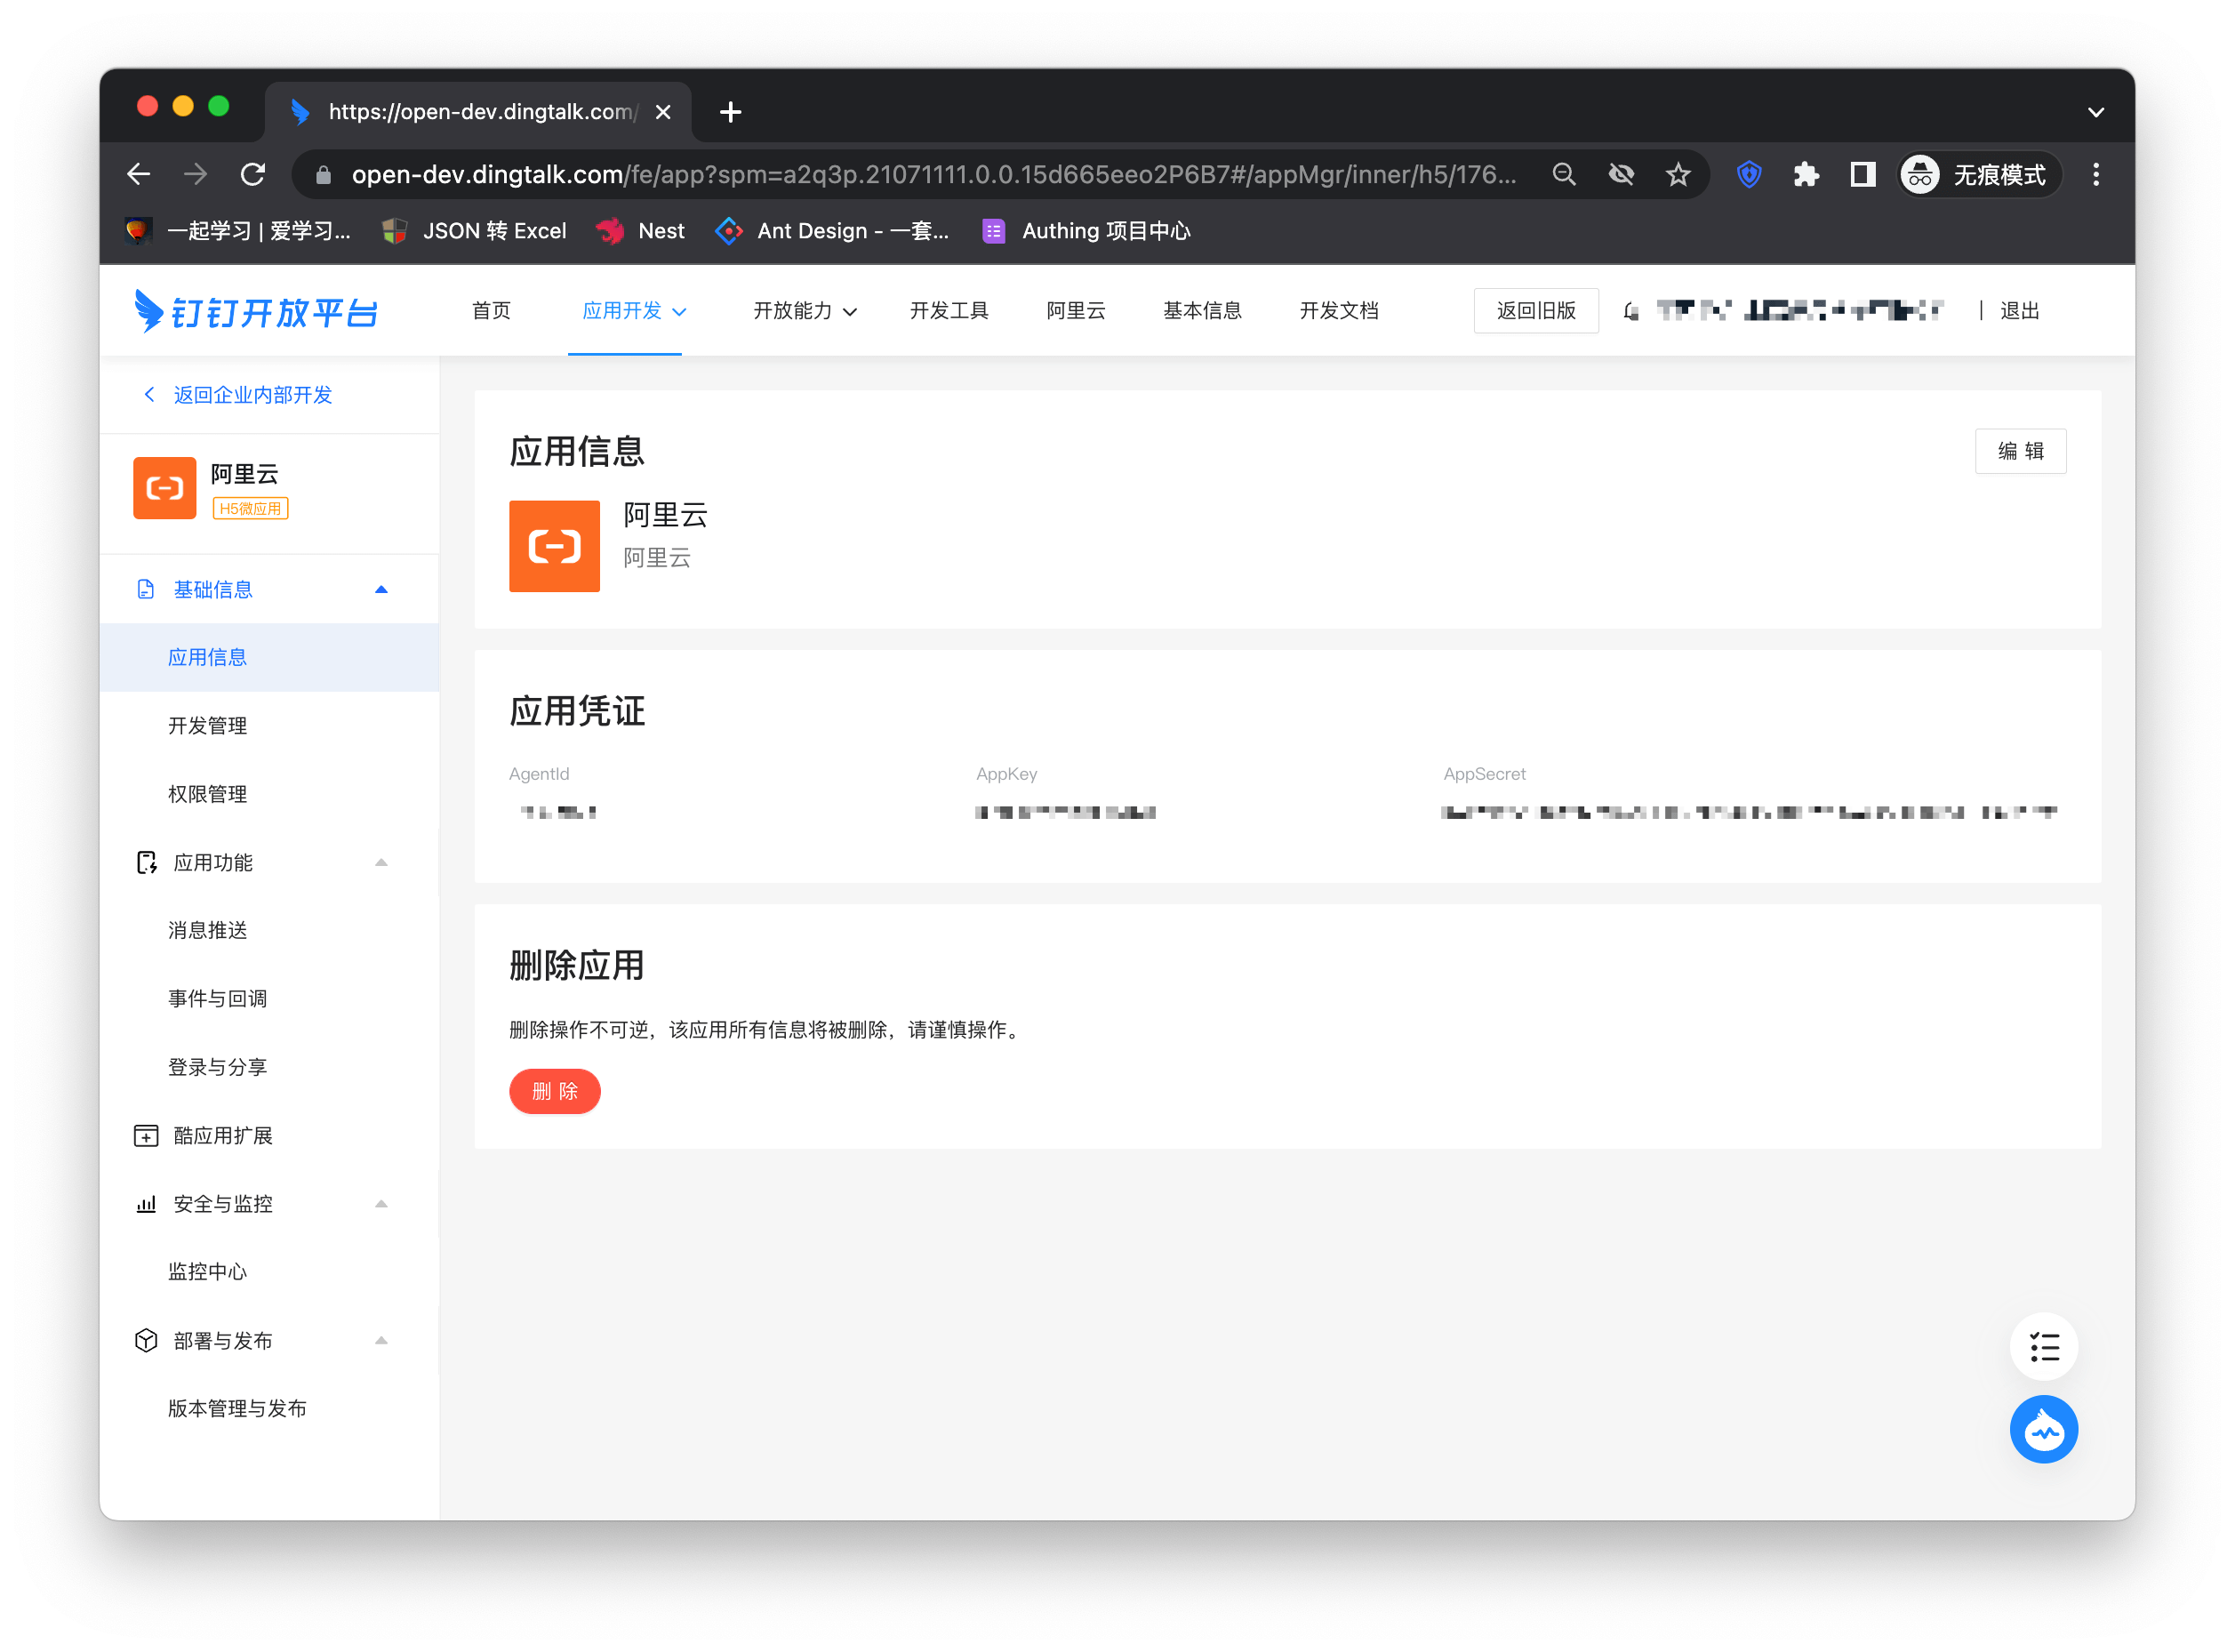Click the crossed-eye tracking protection icon
The height and width of the screenshot is (1652, 2235).
[x=1620, y=175]
